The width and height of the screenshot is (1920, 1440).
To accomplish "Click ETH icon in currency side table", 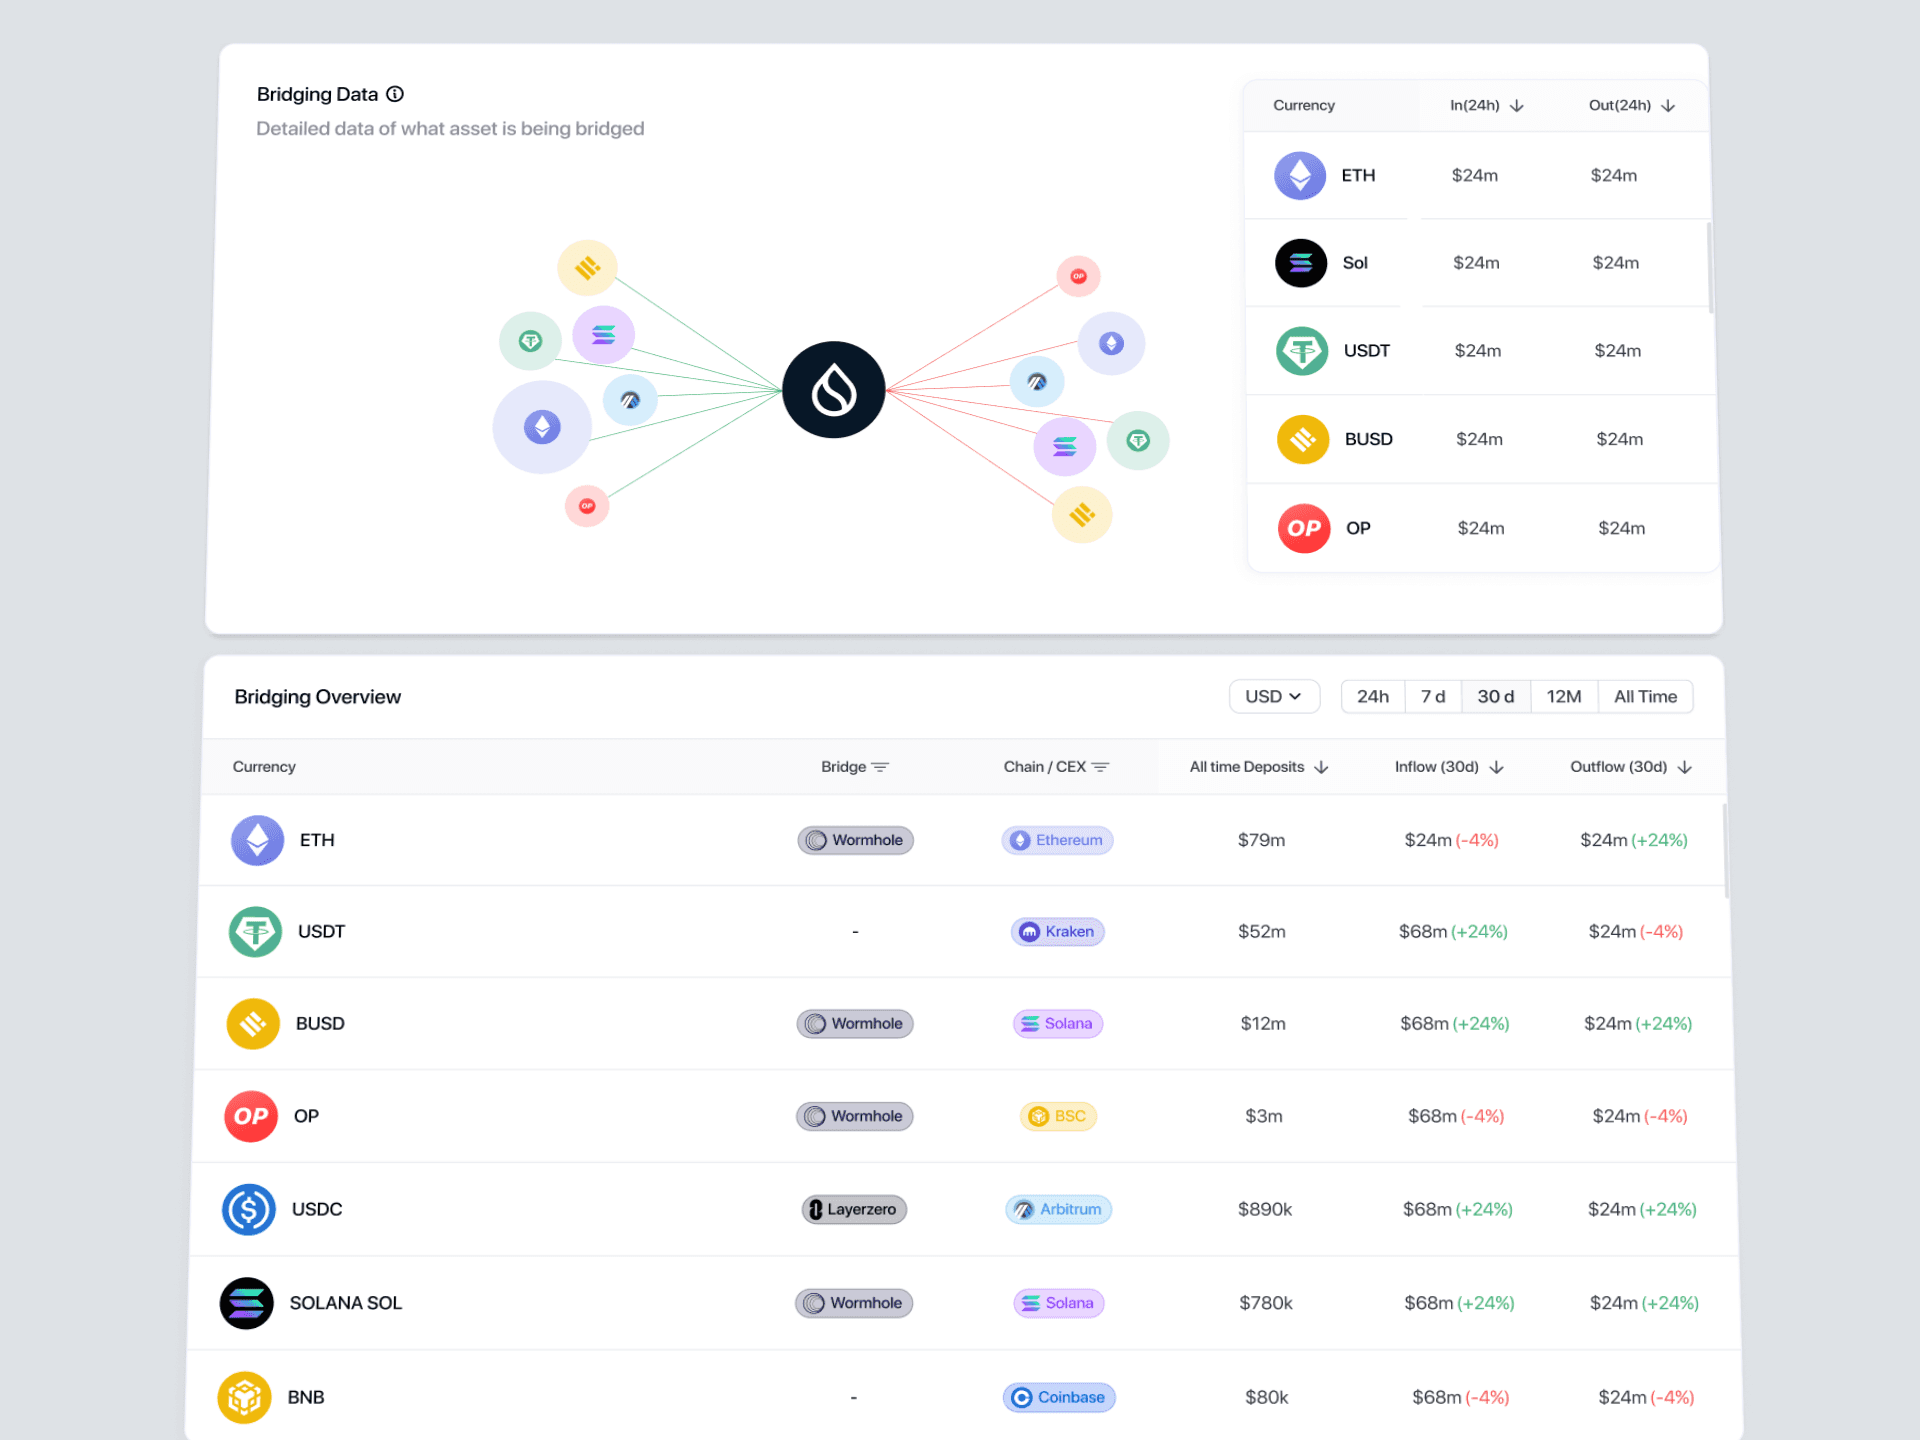I will pos(1300,176).
